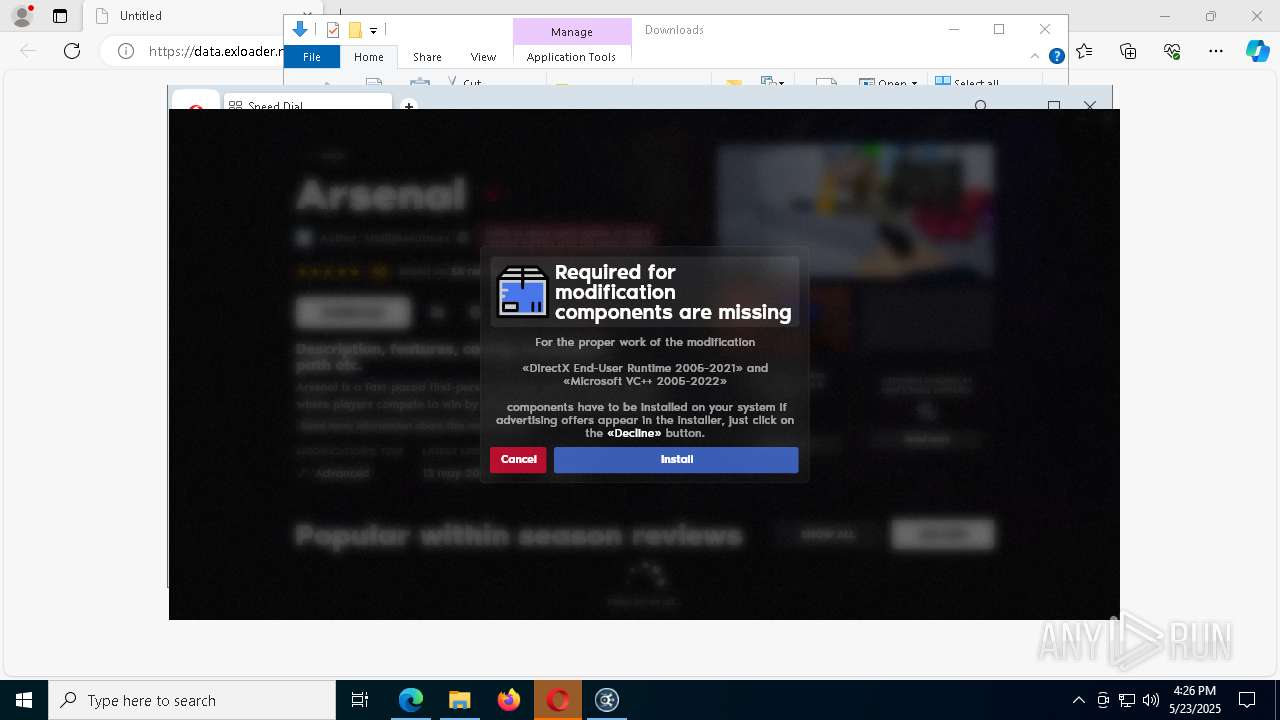1280x720 pixels.
Task: Collapse the Explorer ribbon chevron
Action: pos(1035,56)
